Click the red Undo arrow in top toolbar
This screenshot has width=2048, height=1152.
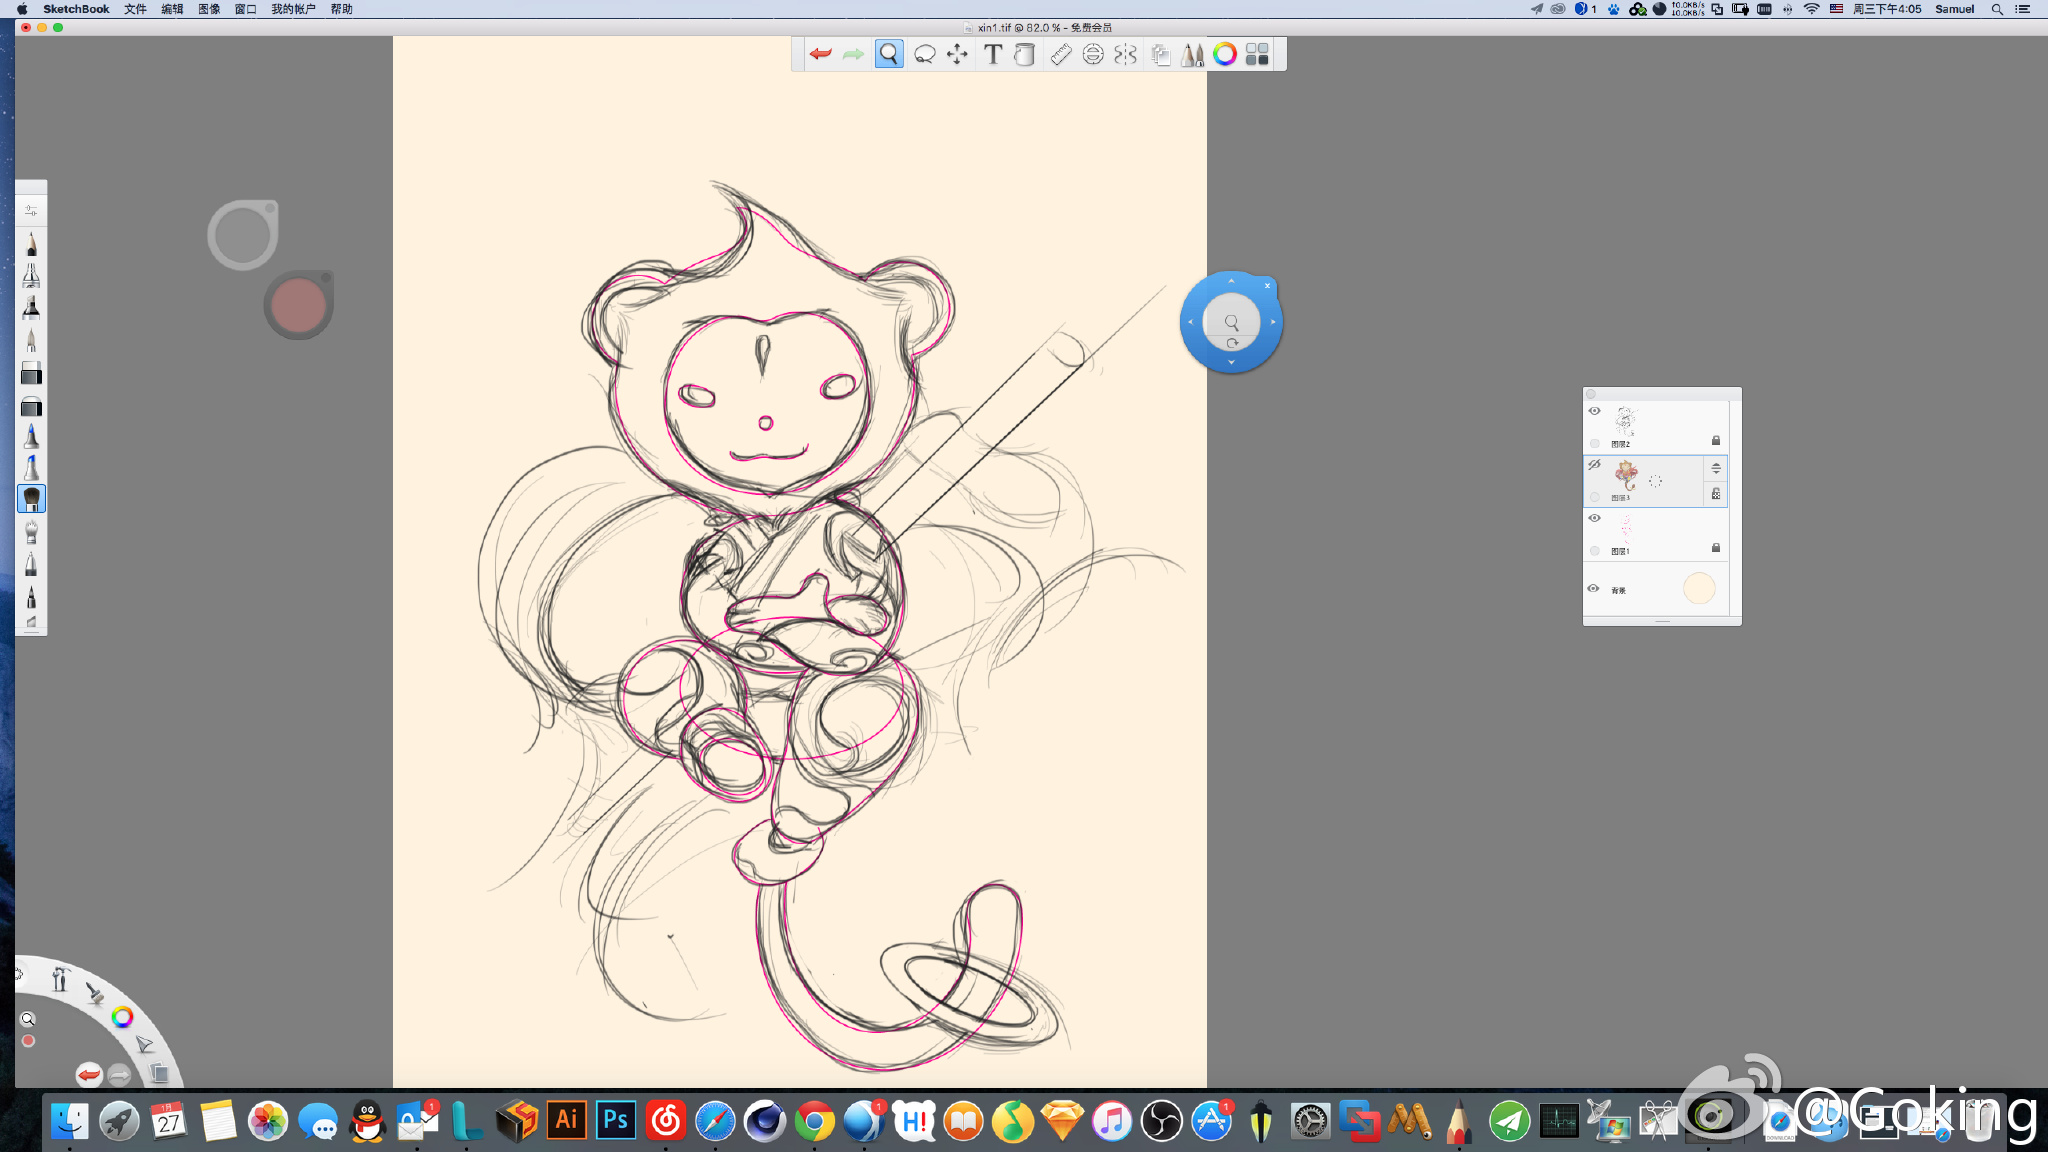pyautogui.click(x=820, y=54)
